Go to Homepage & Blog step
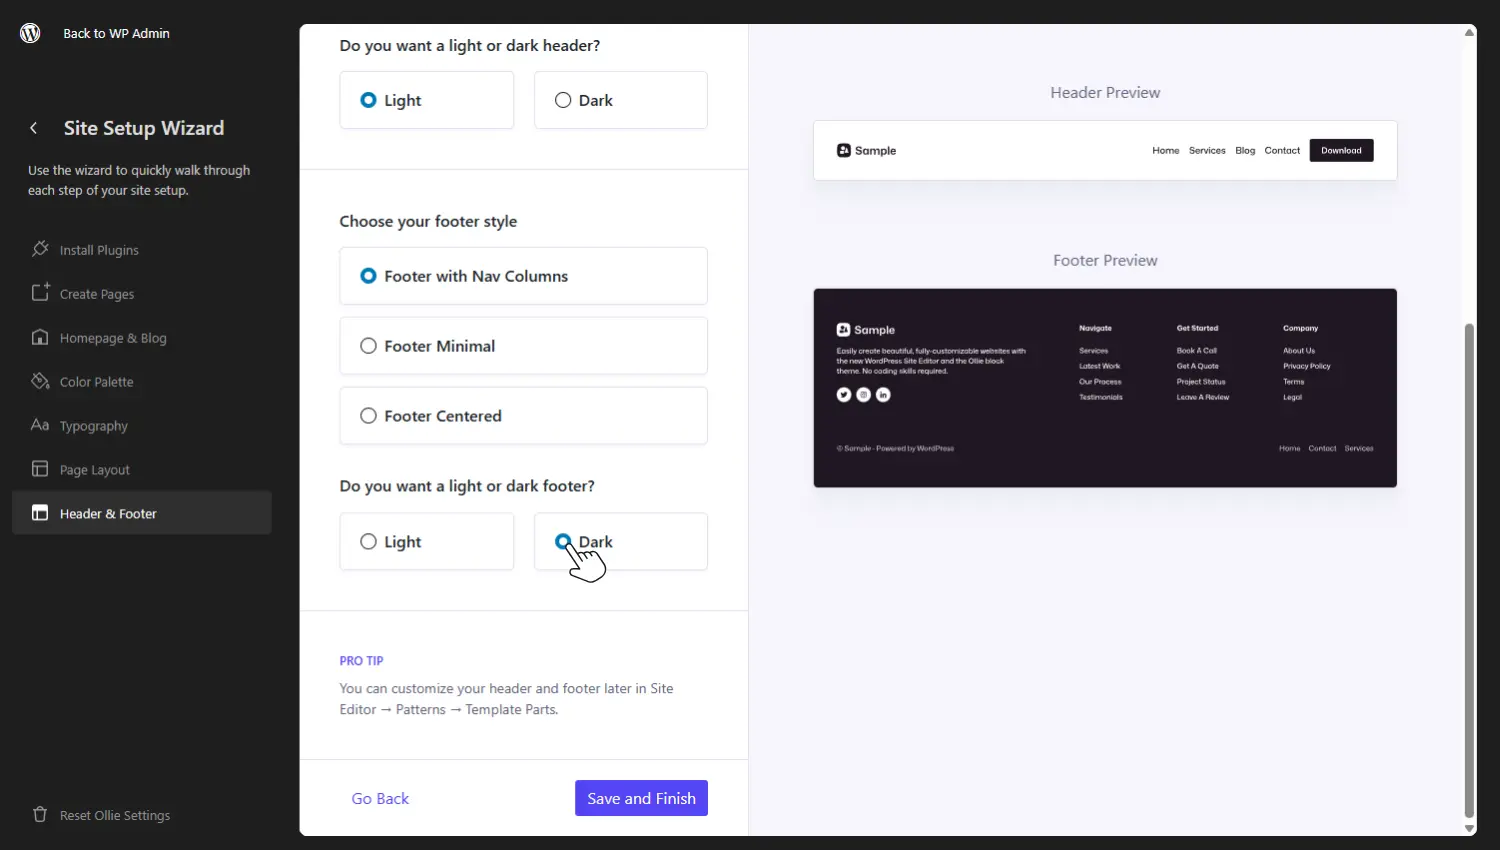This screenshot has height=850, width=1500. click(142, 338)
